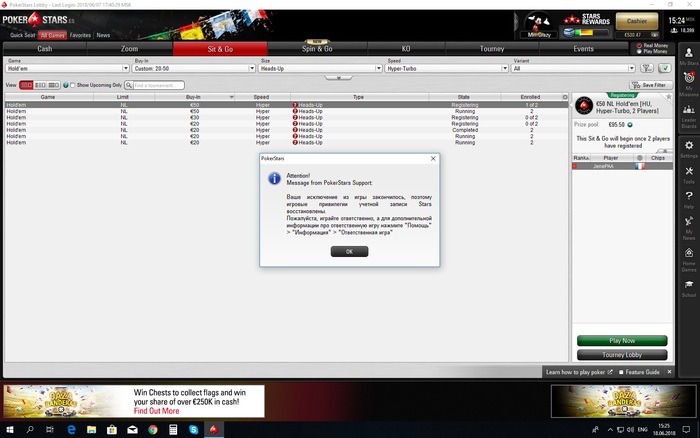Switch to the Cash tab
Screen dimensions: 700x438
point(45,49)
